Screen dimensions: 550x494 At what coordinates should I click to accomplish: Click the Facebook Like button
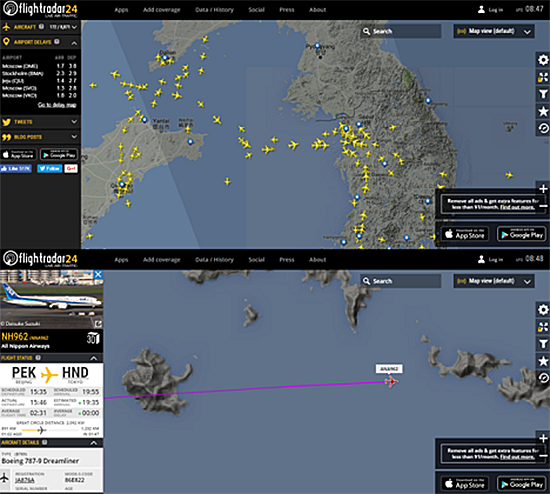pyautogui.click(x=16, y=169)
